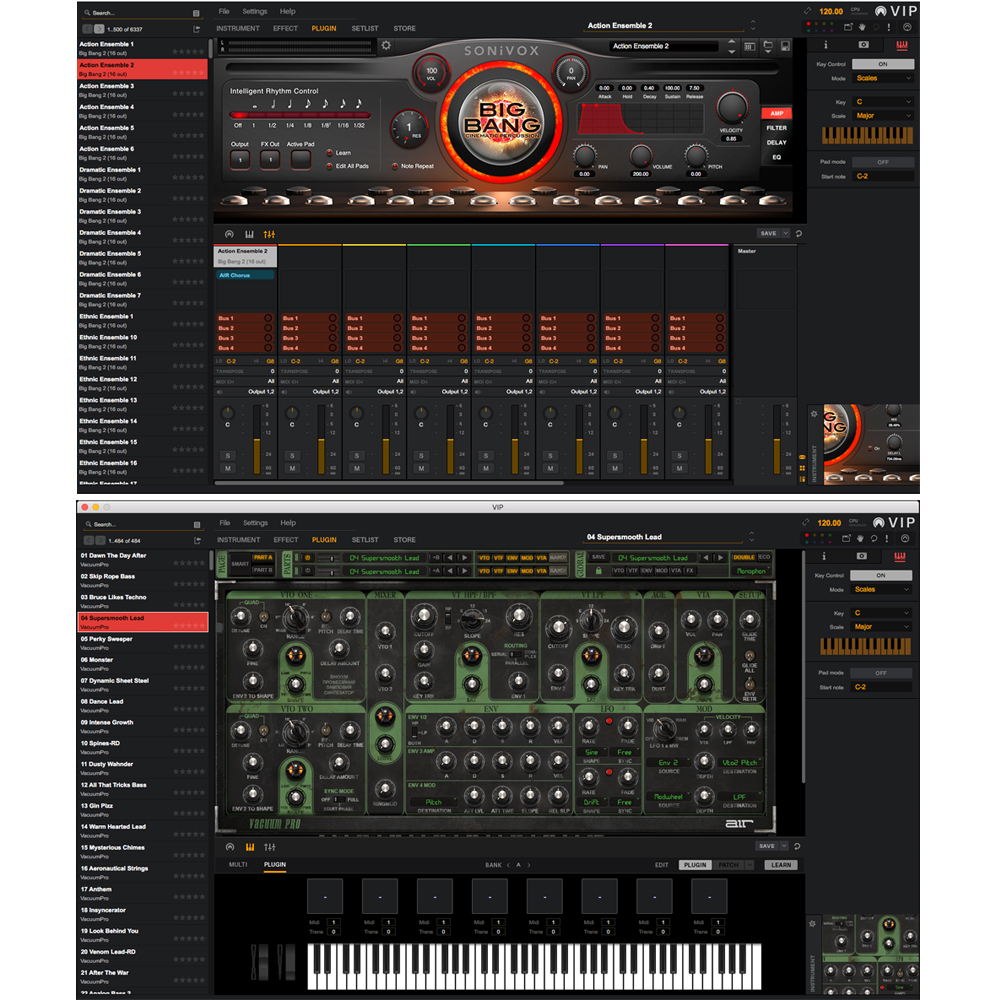The width and height of the screenshot is (1000, 1000).
Task: Open Monophon voice mode dropdown in Vacuum Pro
Action: (751, 571)
